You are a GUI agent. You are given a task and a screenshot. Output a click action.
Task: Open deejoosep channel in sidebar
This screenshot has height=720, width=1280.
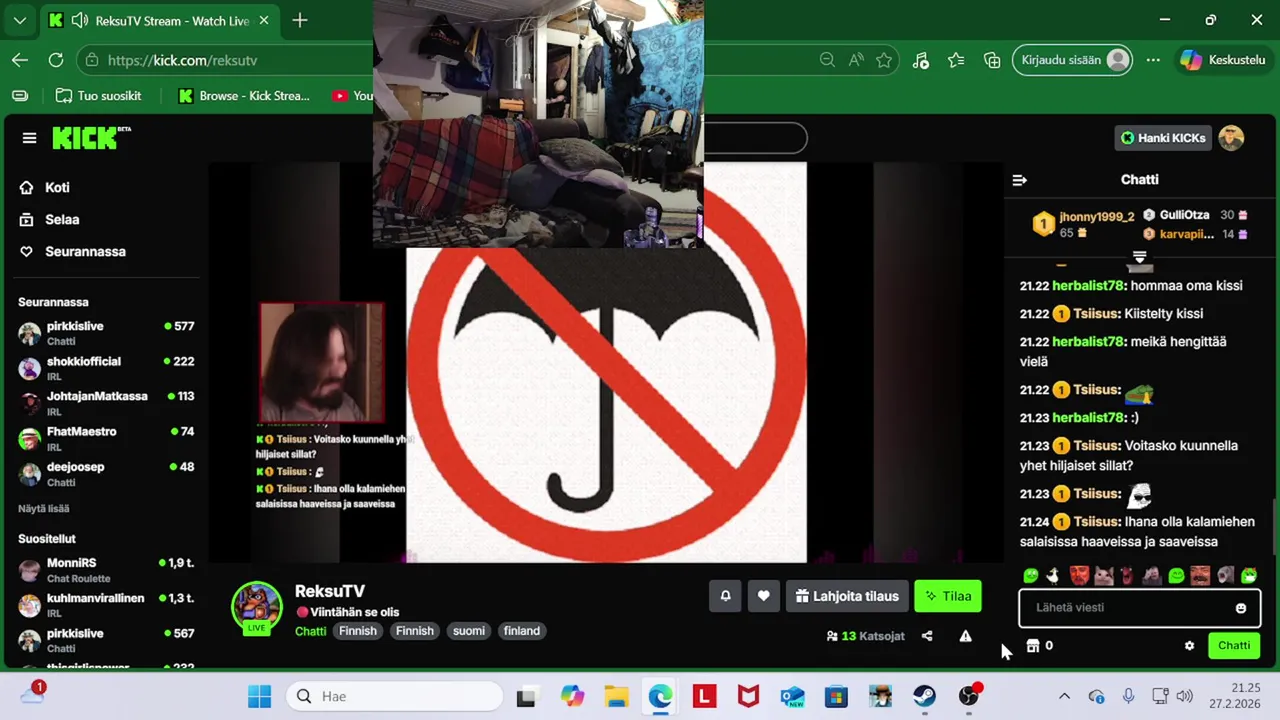[105, 473]
